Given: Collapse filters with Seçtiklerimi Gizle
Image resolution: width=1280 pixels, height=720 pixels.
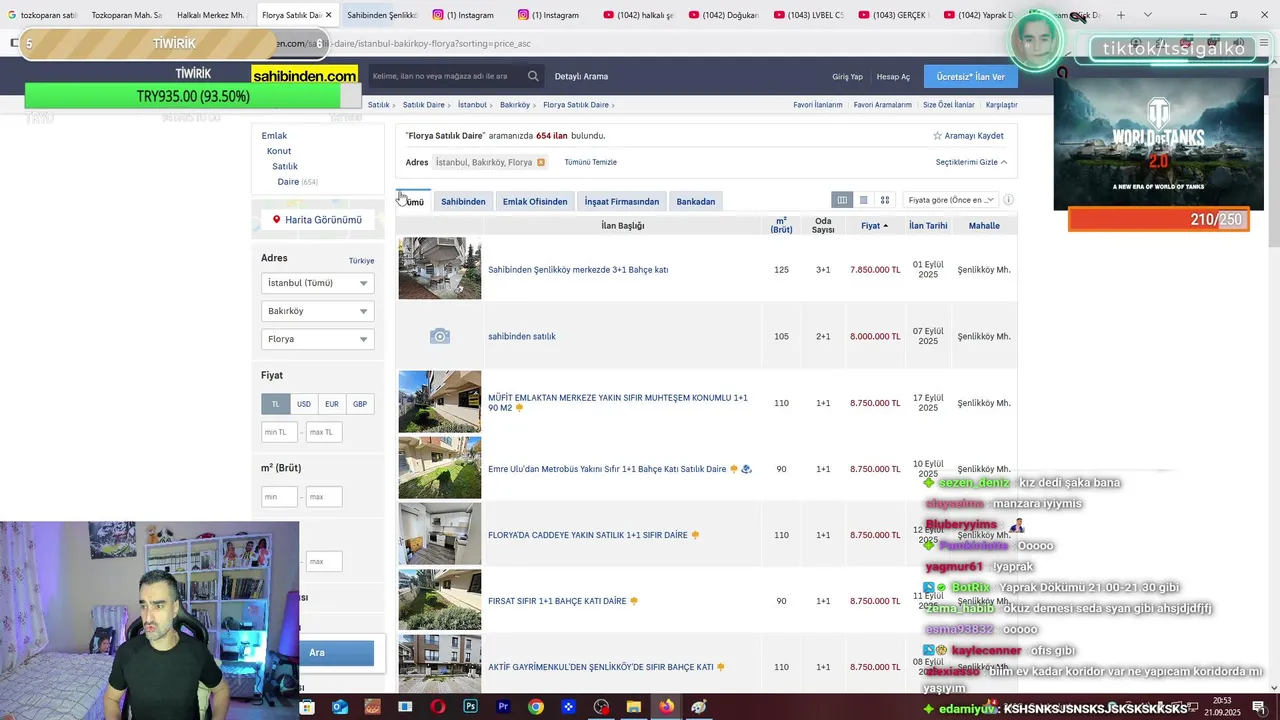Looking at the screenshot, I should click(x=971, y=162).
